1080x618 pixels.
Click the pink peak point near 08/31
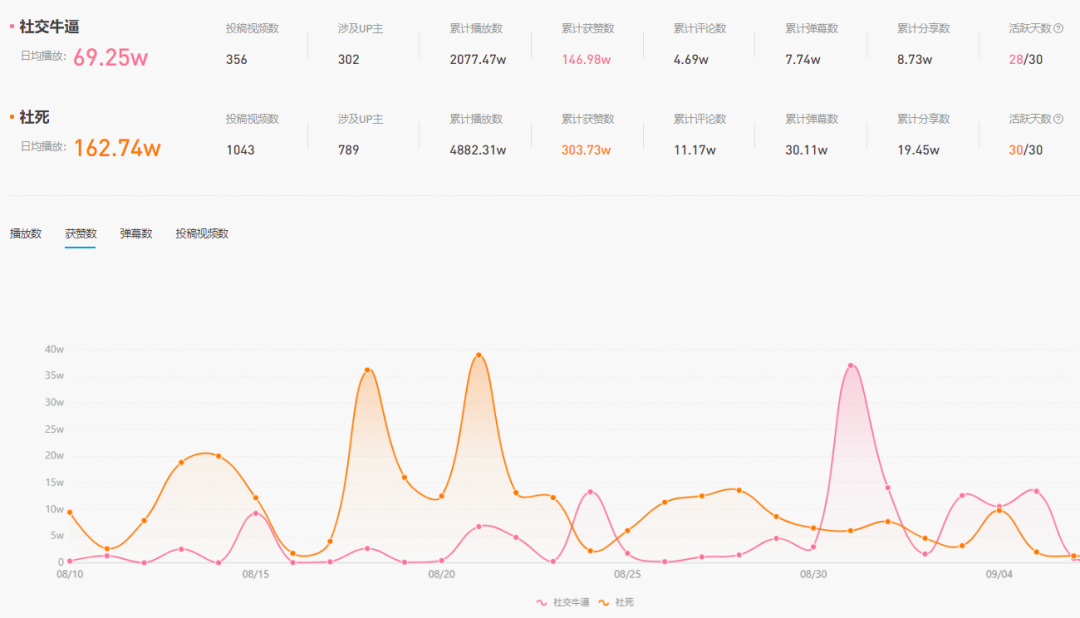pos(851,365)
